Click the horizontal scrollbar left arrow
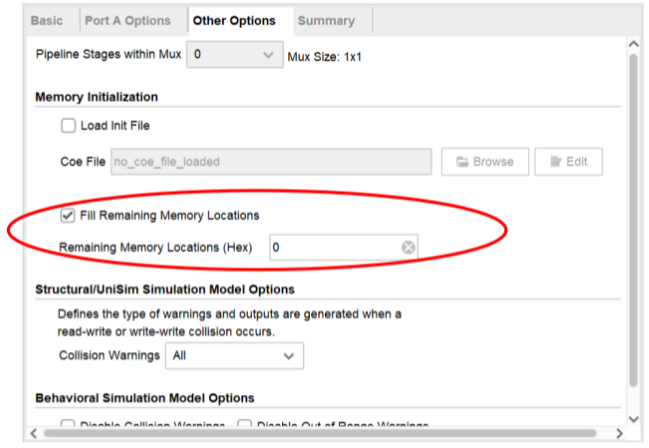 [34, 432]
